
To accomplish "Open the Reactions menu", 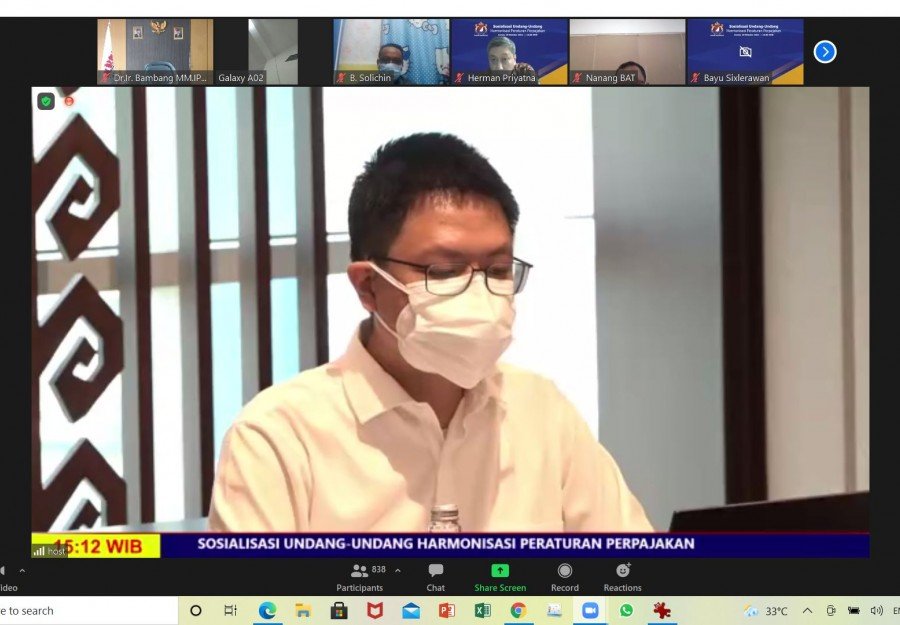I will pos(623,577).
